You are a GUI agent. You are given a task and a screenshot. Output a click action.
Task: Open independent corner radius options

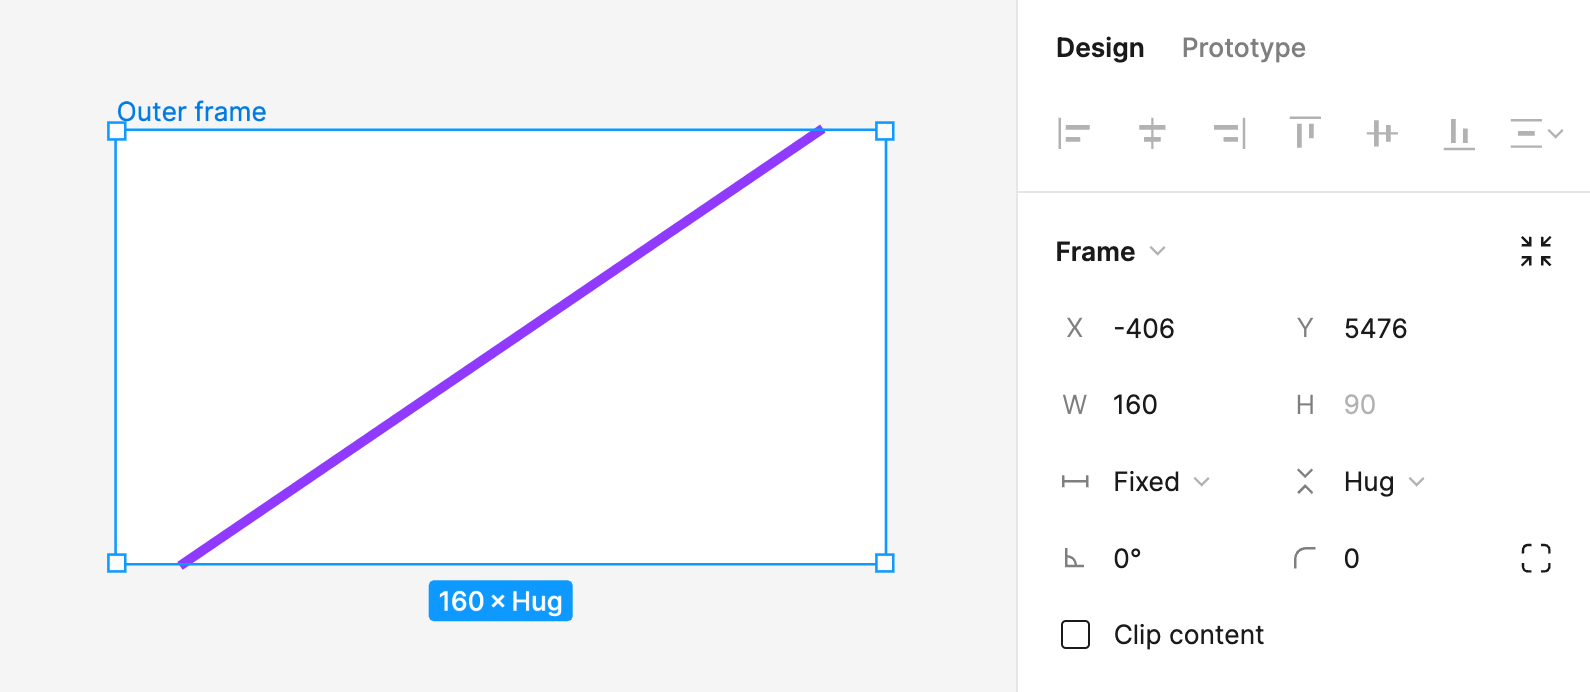(1535, 559)
